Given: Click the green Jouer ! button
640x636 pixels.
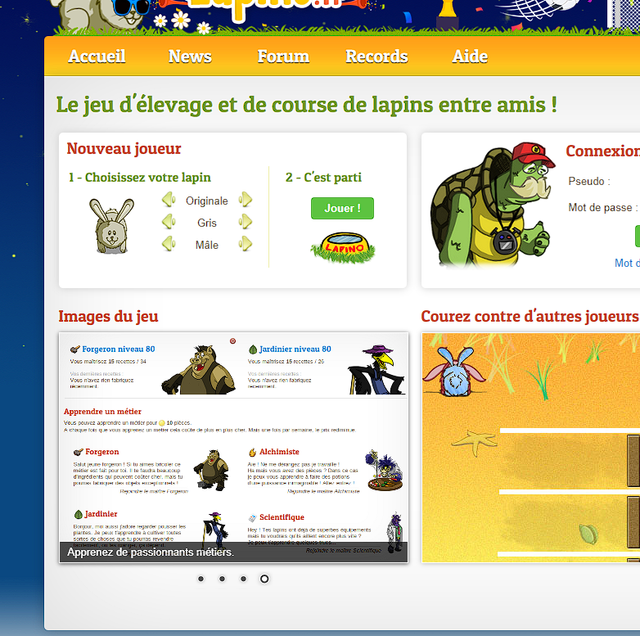Looking at the screenshot, I should tap(342, 208).
